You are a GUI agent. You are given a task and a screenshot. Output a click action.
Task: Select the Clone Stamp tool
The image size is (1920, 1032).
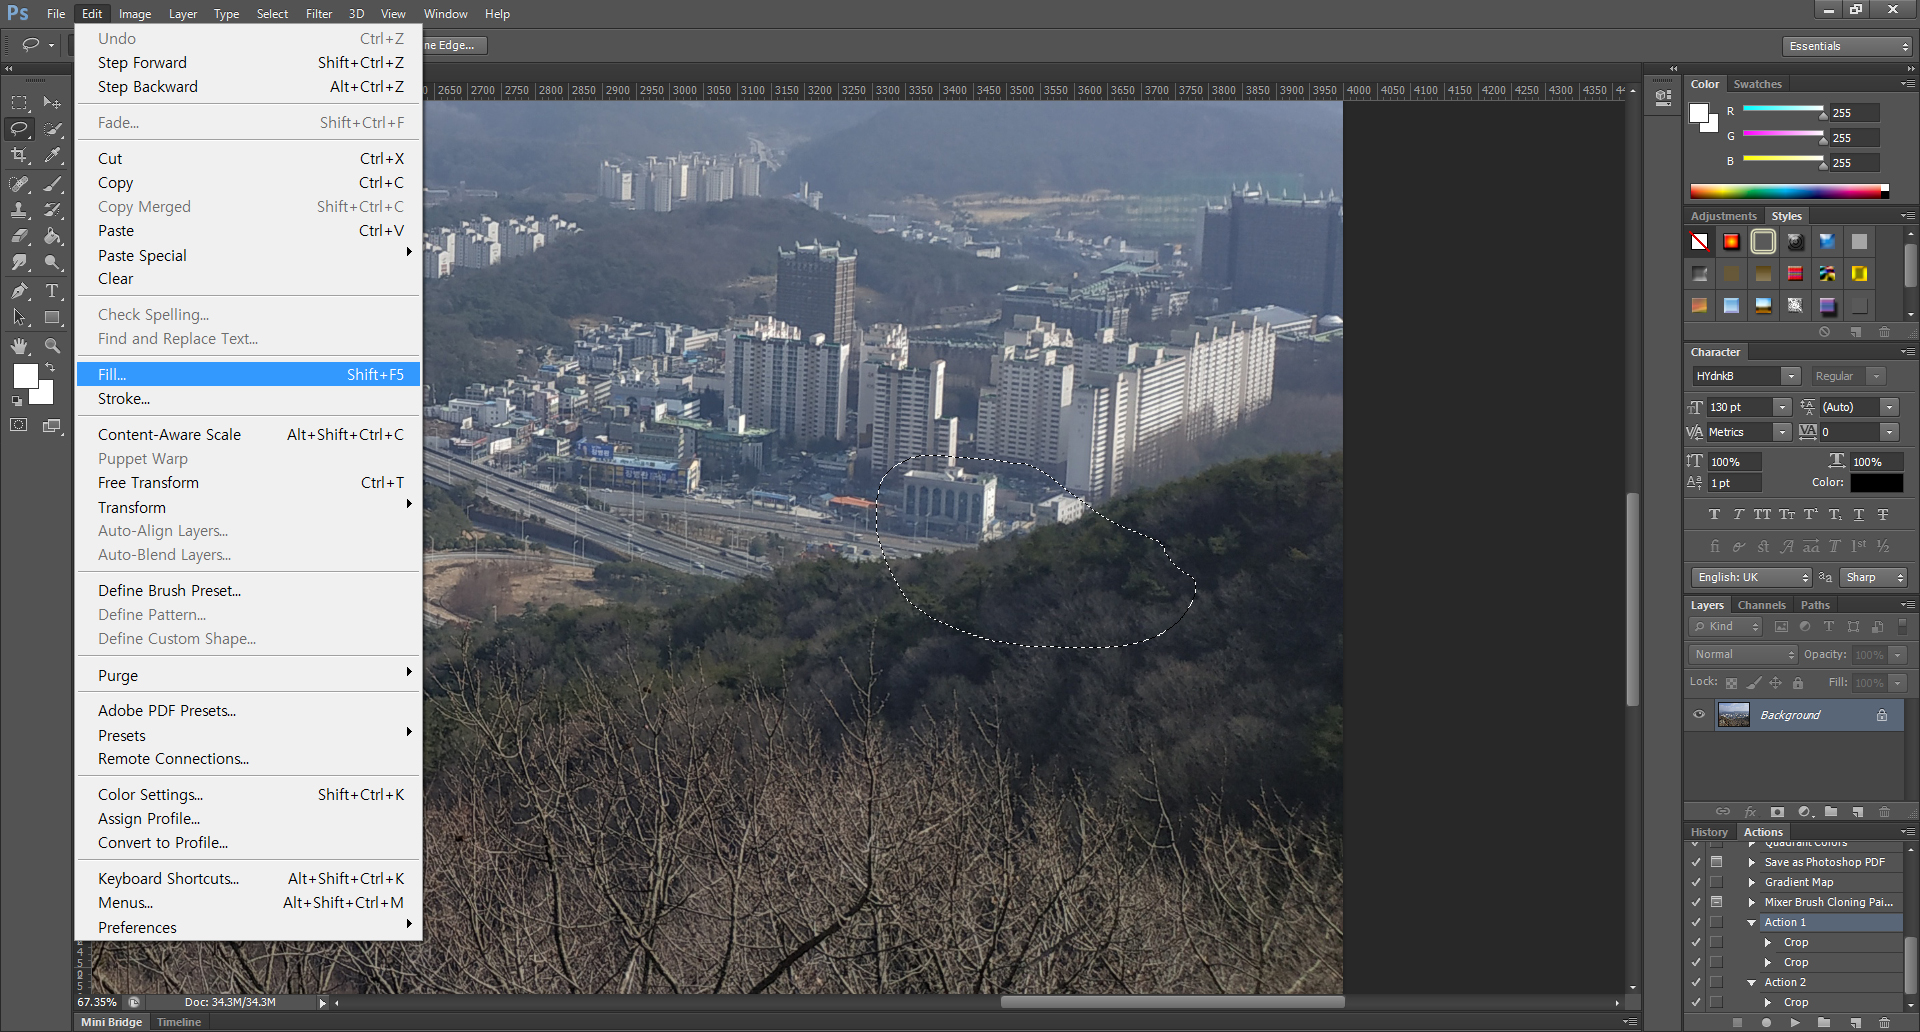pyautogui.click(x=19, y=210)
